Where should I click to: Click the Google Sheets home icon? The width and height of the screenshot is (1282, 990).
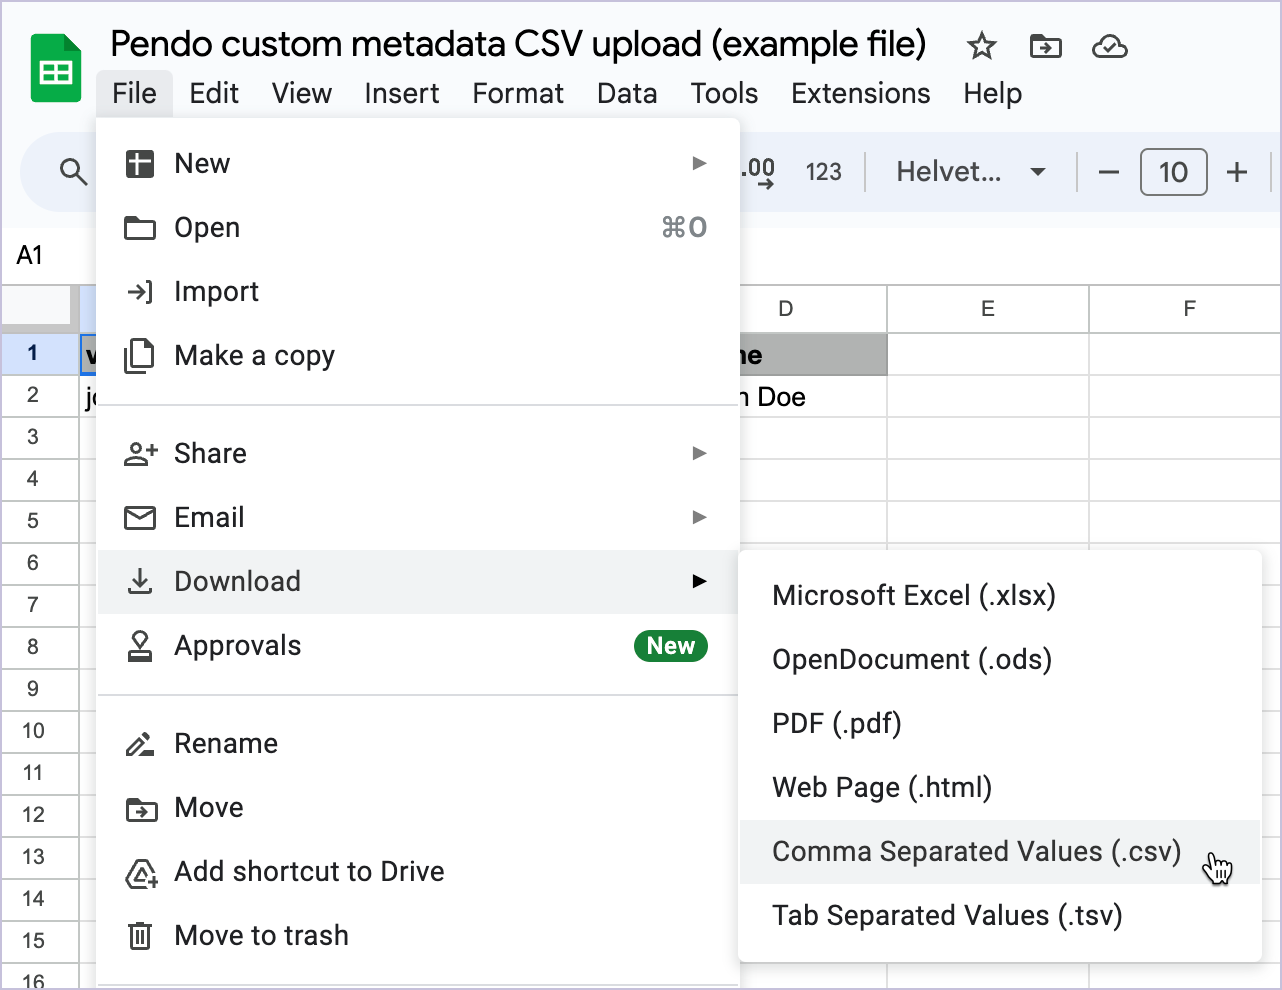(x=55, y=68)
